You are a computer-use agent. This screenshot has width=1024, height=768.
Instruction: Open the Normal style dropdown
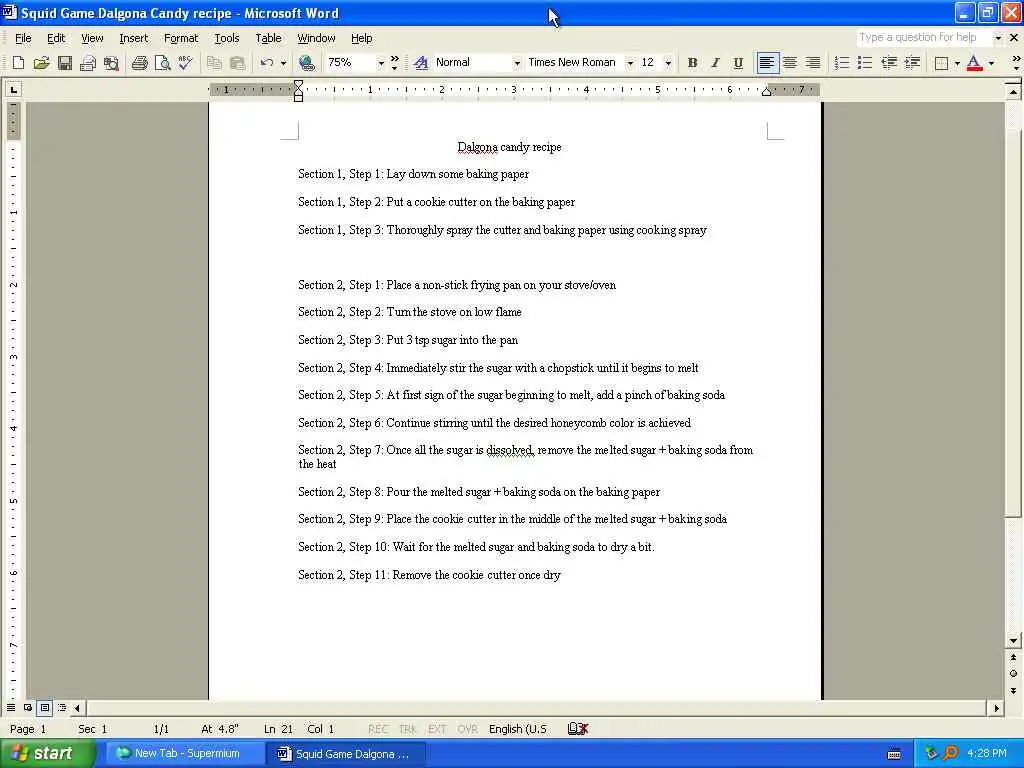tap(517, 63)
